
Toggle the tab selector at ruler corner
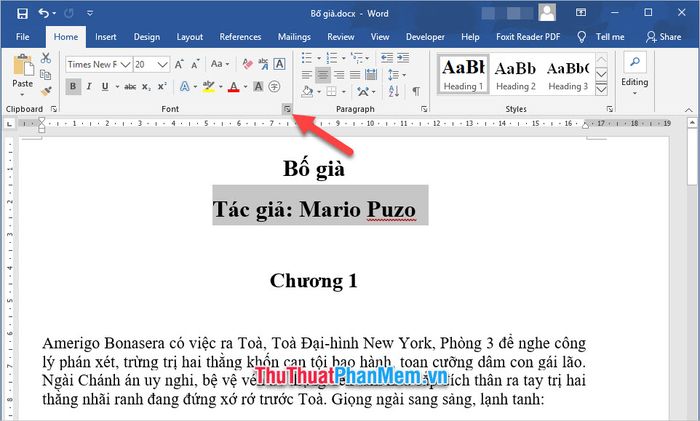(9, 124)
